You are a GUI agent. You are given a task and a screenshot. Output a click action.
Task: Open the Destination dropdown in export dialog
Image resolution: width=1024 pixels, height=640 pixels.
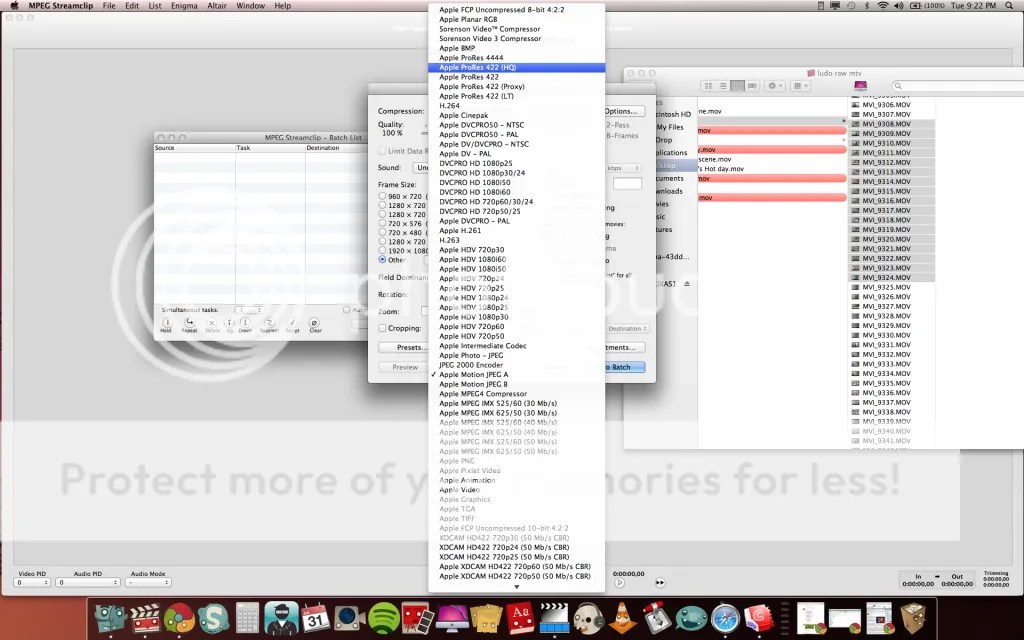tap(627, 328)
